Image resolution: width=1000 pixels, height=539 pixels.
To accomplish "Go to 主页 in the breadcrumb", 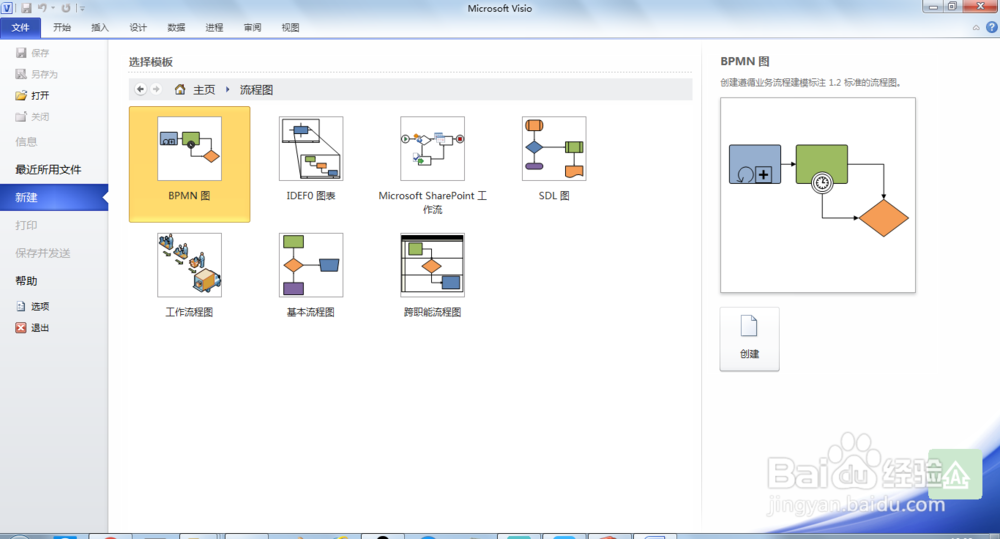I will point(204,90).
